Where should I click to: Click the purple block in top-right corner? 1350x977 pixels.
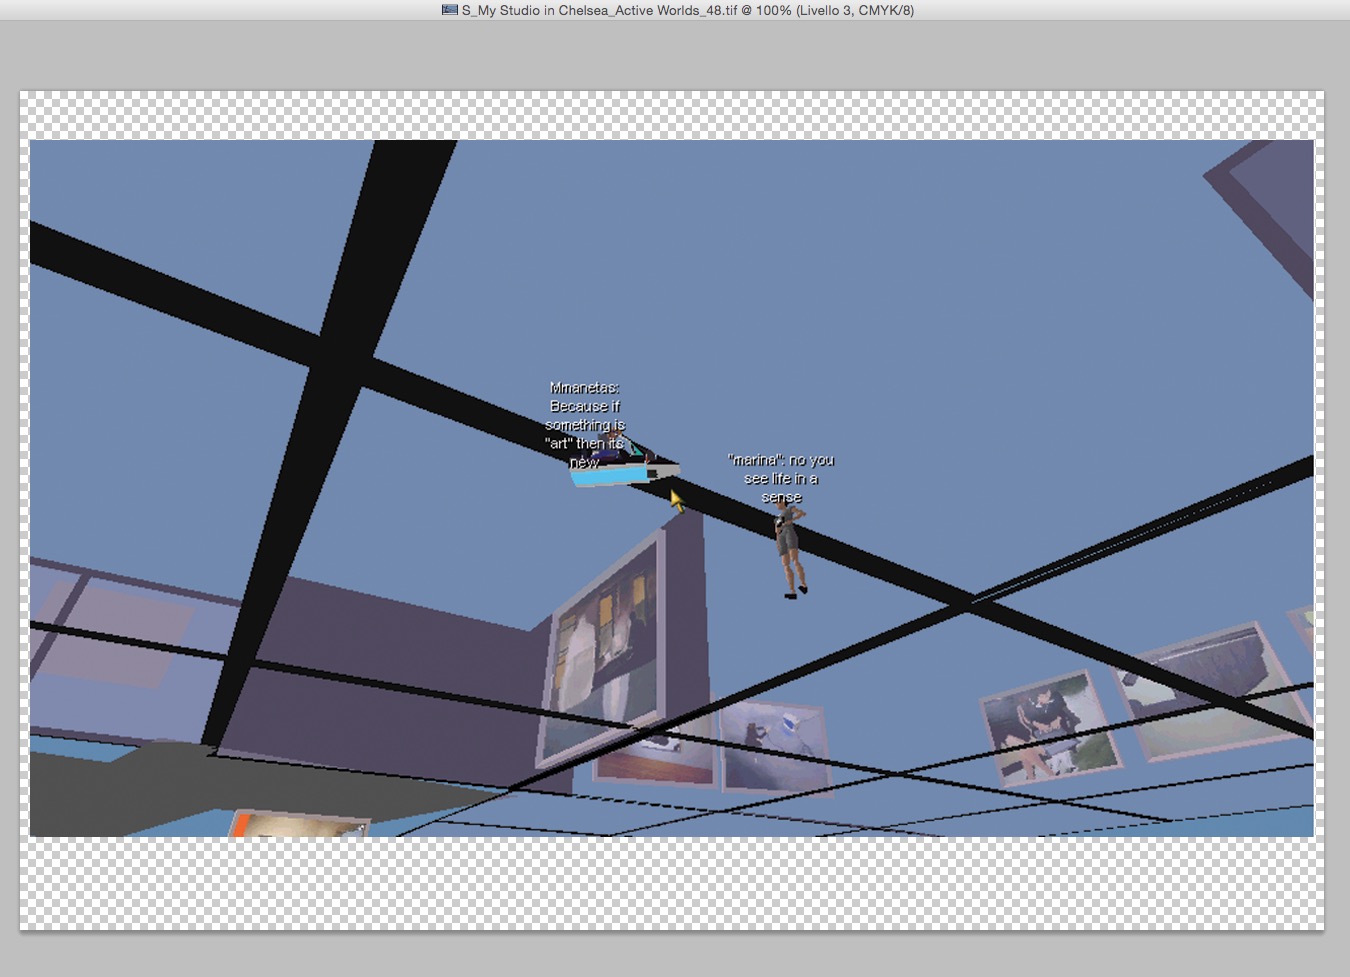point(1270,200)
